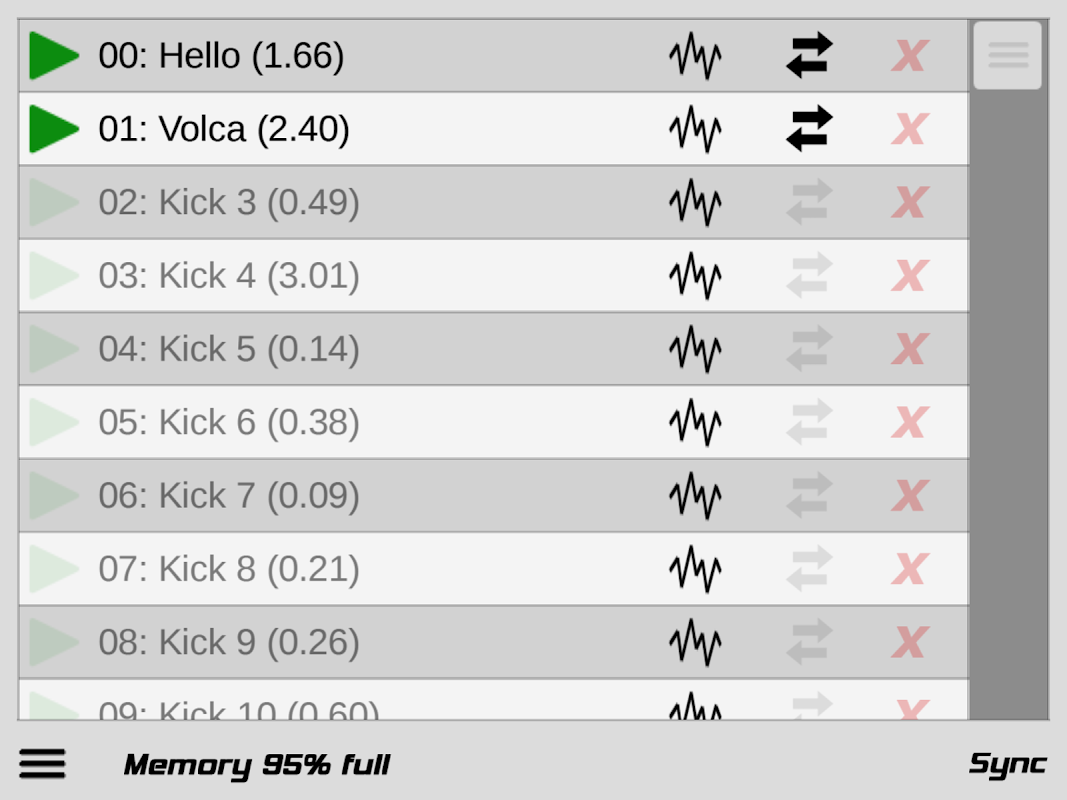Delete sample 04: Kick 5
The image size is (1067, 800).
[910, 349]
